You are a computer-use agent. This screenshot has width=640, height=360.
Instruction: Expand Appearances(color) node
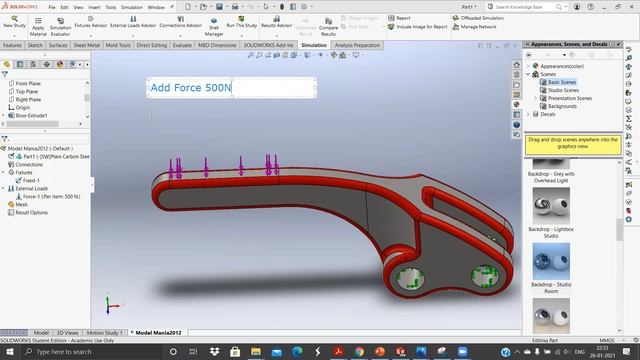(528, 66)
